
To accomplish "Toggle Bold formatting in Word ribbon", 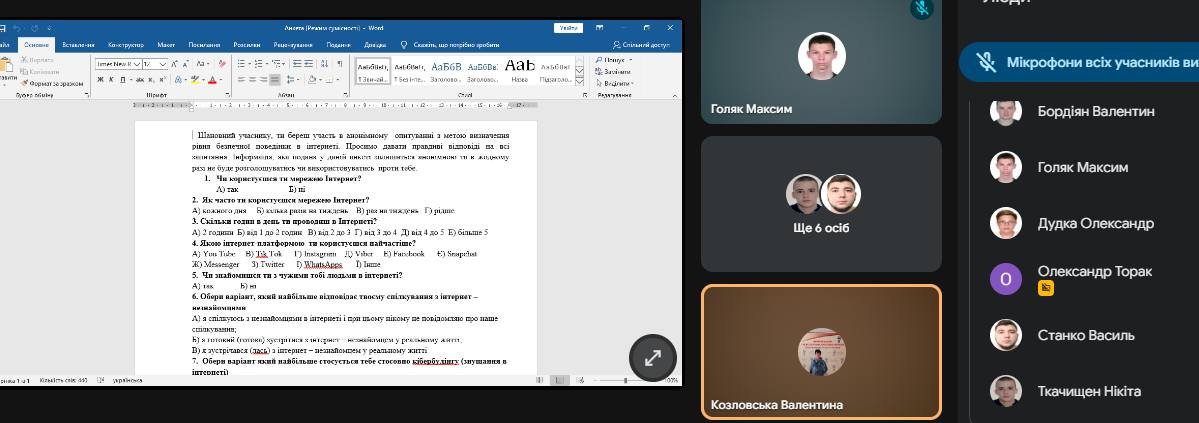I will tap(98, 80).
